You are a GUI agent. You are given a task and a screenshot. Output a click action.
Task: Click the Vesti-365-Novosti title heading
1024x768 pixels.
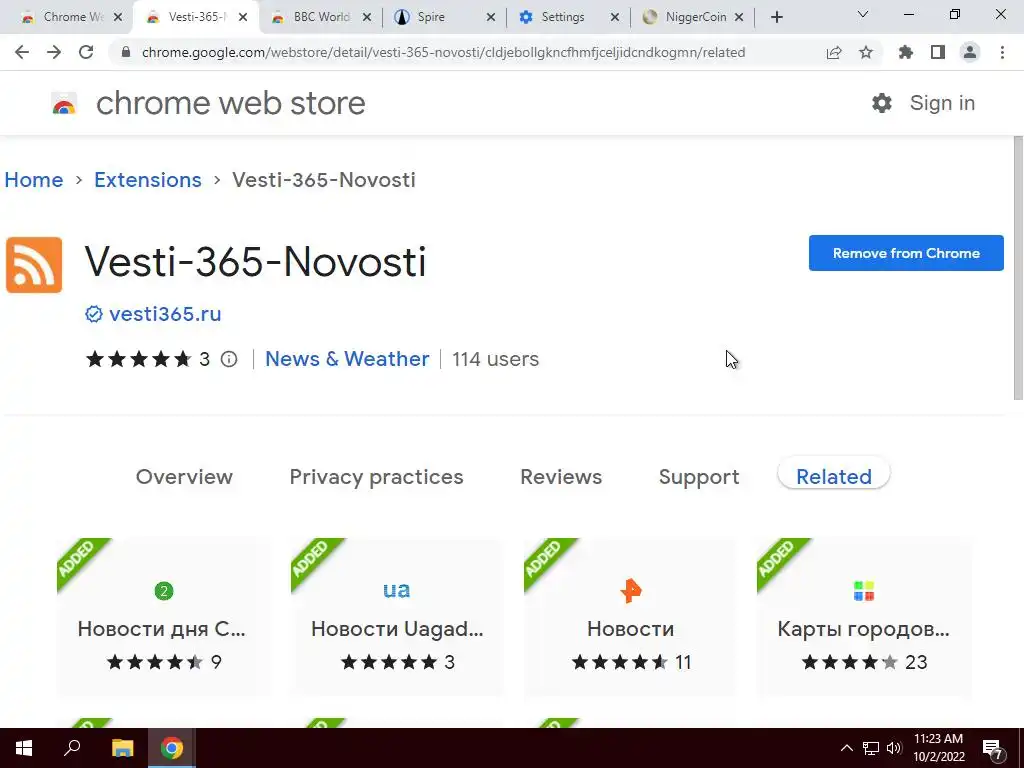(x=255, y=262)
